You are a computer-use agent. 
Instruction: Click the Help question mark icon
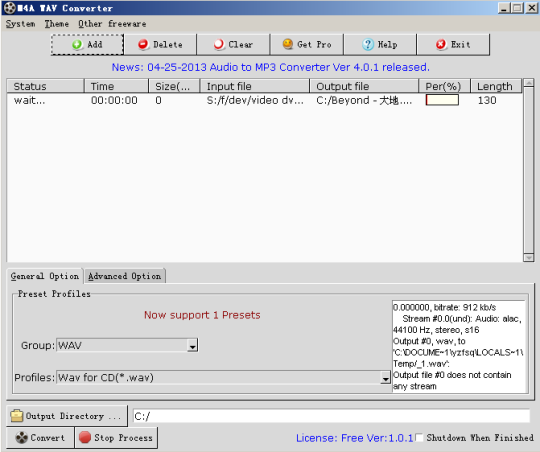[x=368, y=44]
